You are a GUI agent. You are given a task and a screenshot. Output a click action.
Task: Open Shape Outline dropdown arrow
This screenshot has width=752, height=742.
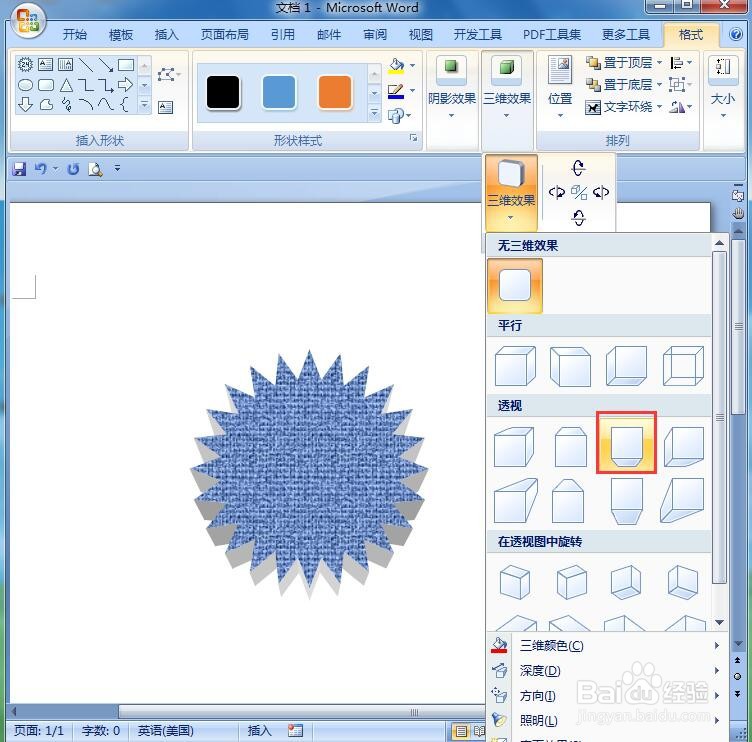coord(412,91)
